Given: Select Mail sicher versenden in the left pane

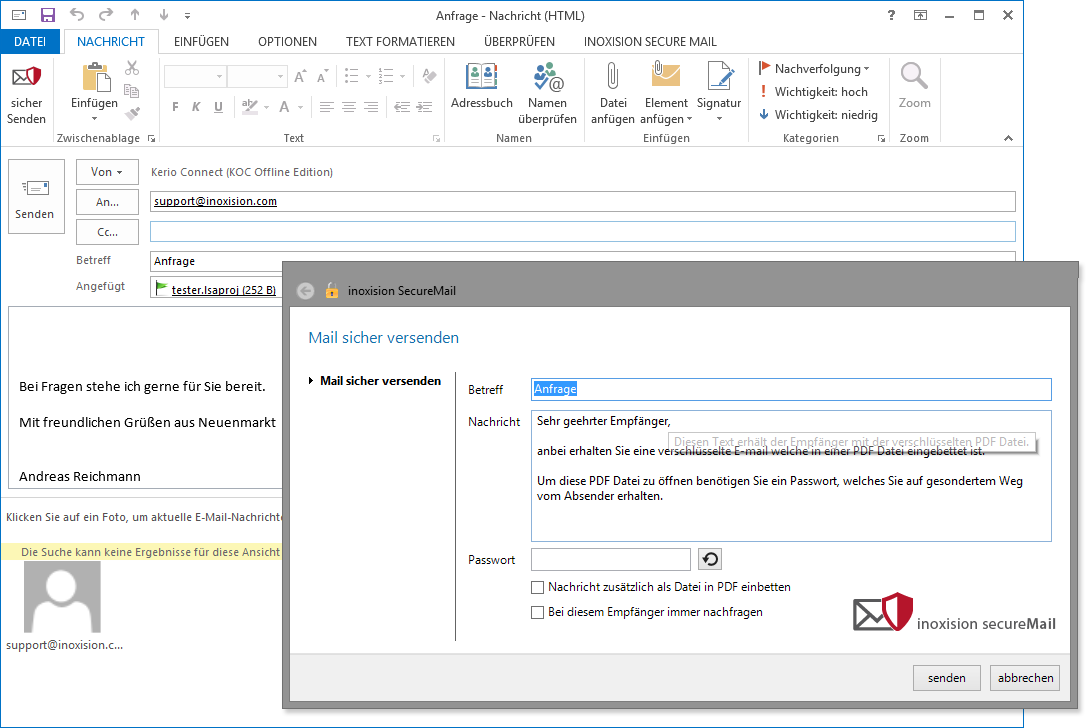Looking at the screenshot, I should tap(380, 381).
